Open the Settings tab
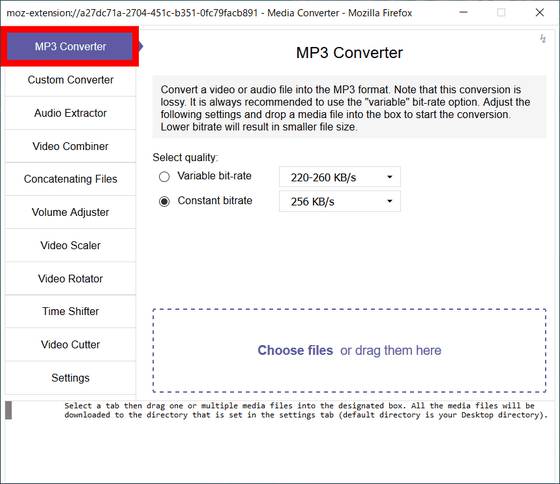Viewport: 560px width, 484px height. tap(70, 378)
